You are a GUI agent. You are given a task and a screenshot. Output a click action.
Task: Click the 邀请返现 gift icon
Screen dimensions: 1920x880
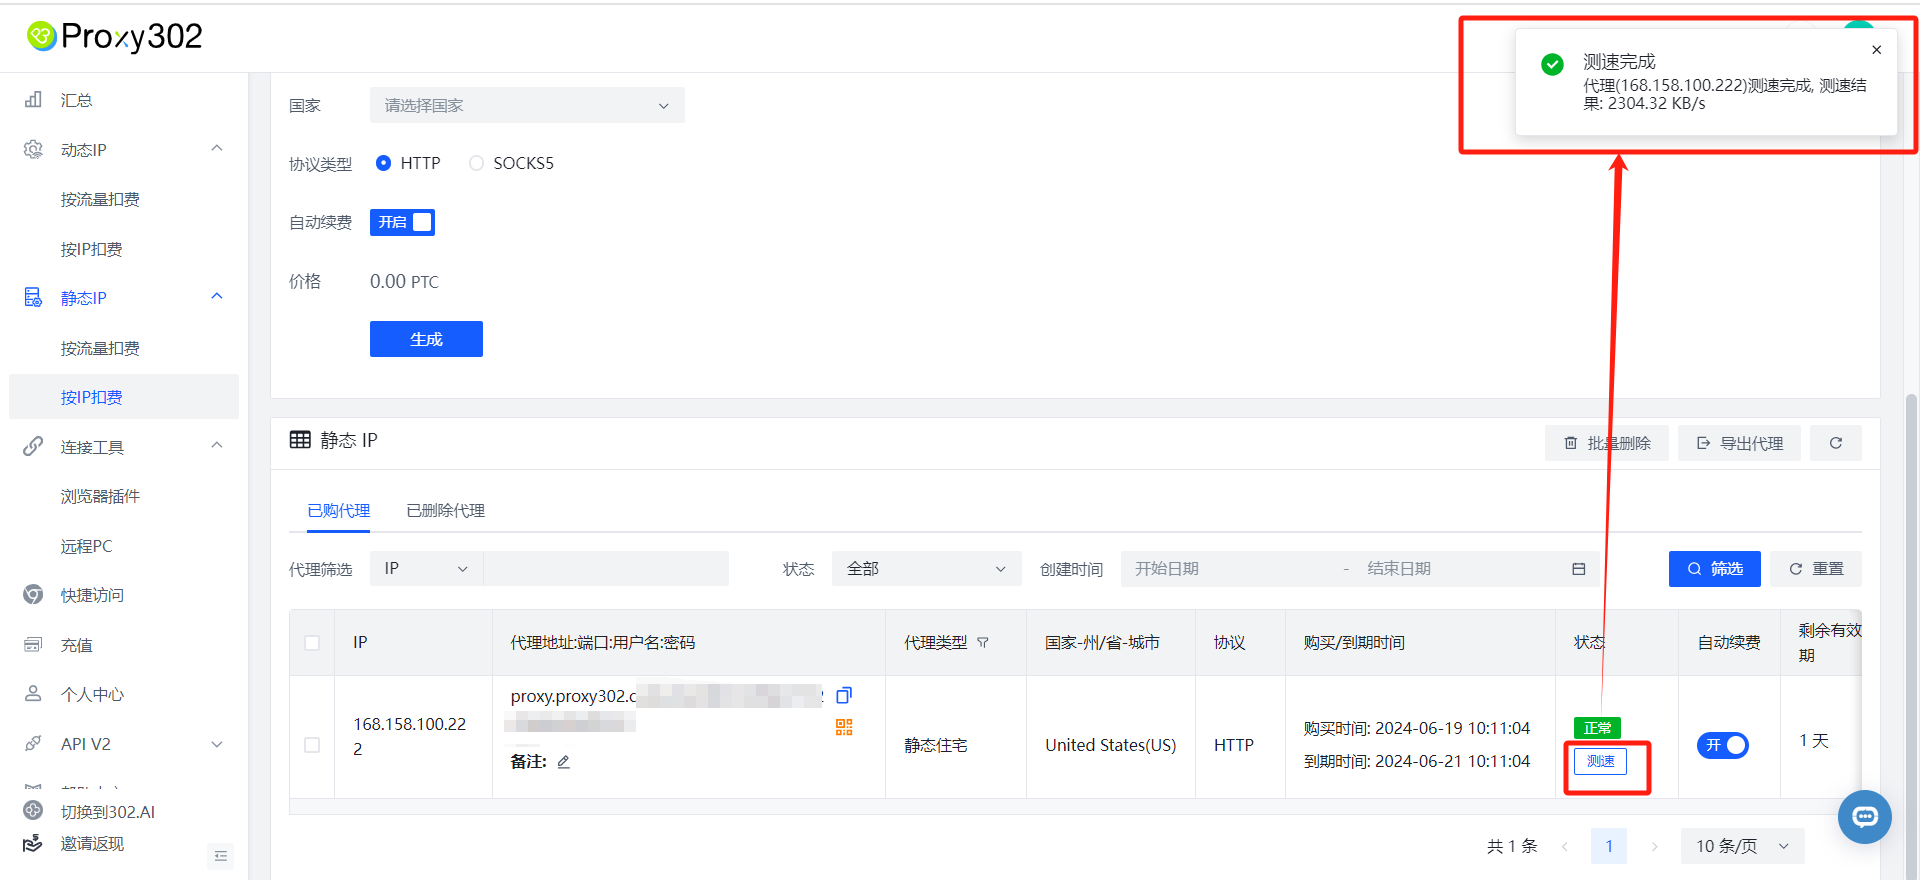click(x=33, y=843)
